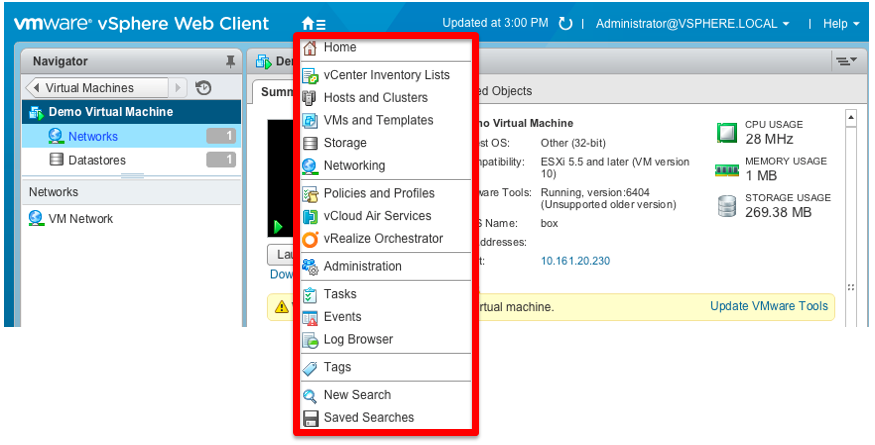Click the Storage icon in menu

(x=310, y=143)
